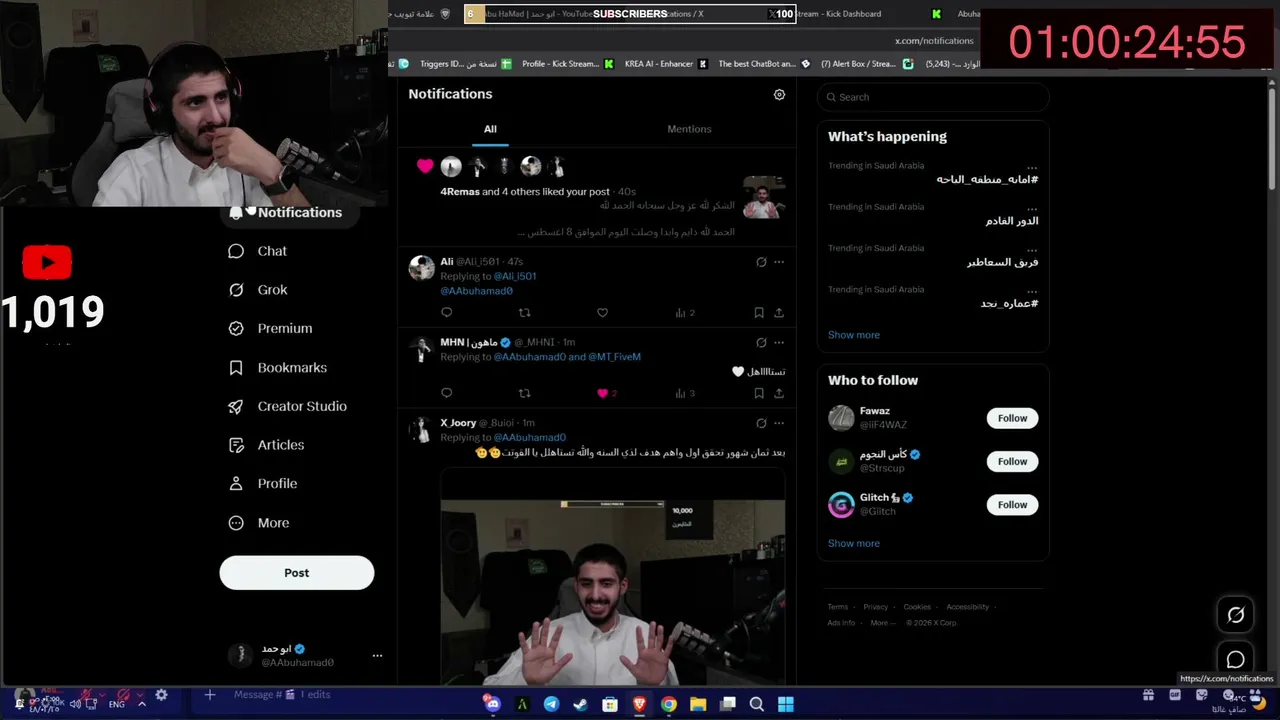Repost MHN's reply
This screenshot has height=720, width=1280.
point(524,393)
